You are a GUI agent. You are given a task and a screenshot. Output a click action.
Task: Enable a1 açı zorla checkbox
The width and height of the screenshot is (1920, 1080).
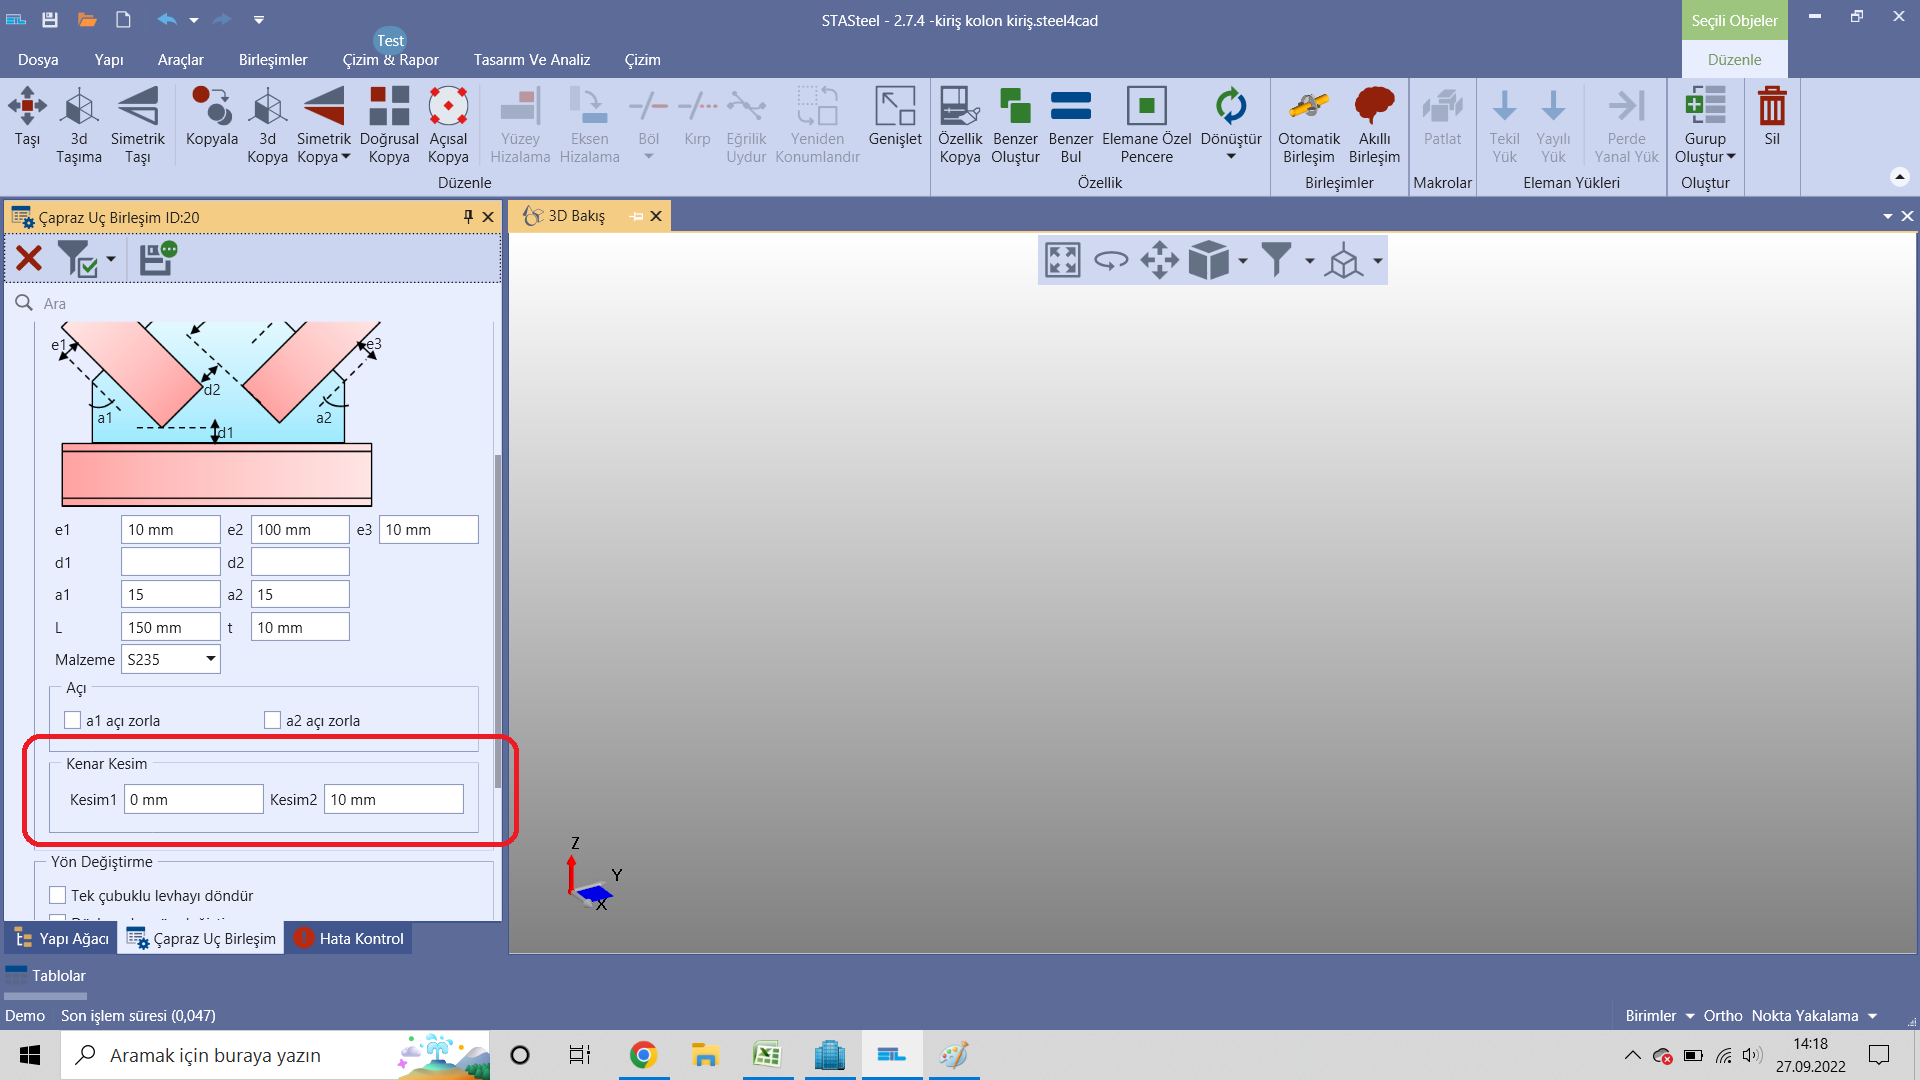73,720
